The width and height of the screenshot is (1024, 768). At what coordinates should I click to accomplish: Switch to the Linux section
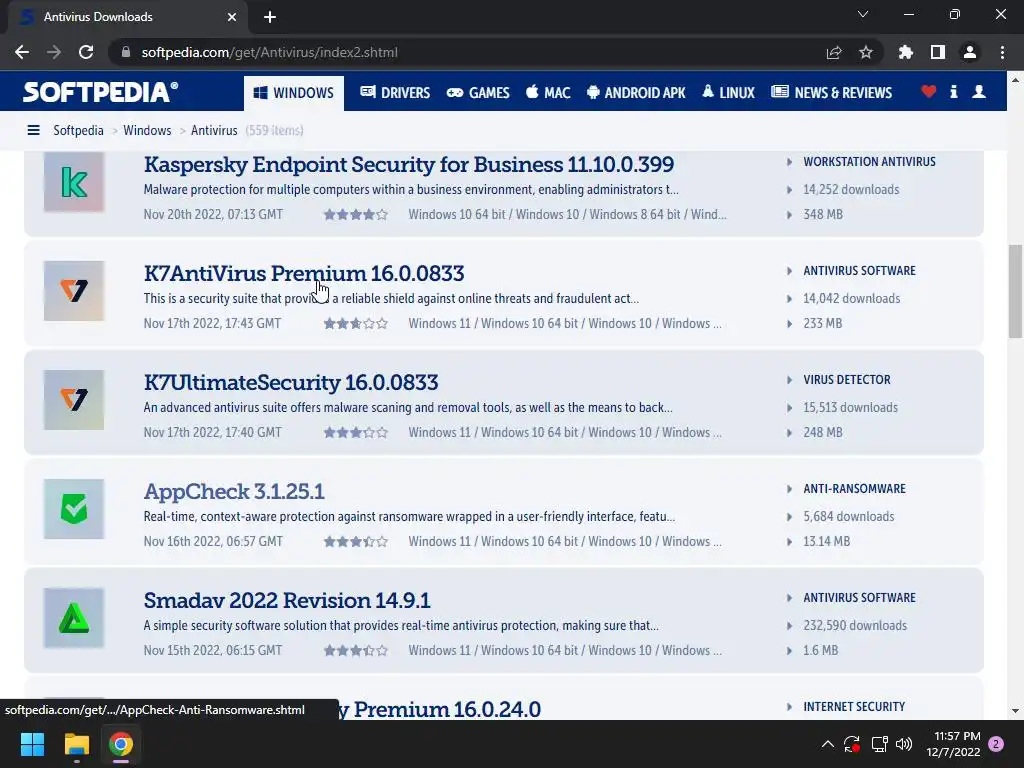pos(729,93)
